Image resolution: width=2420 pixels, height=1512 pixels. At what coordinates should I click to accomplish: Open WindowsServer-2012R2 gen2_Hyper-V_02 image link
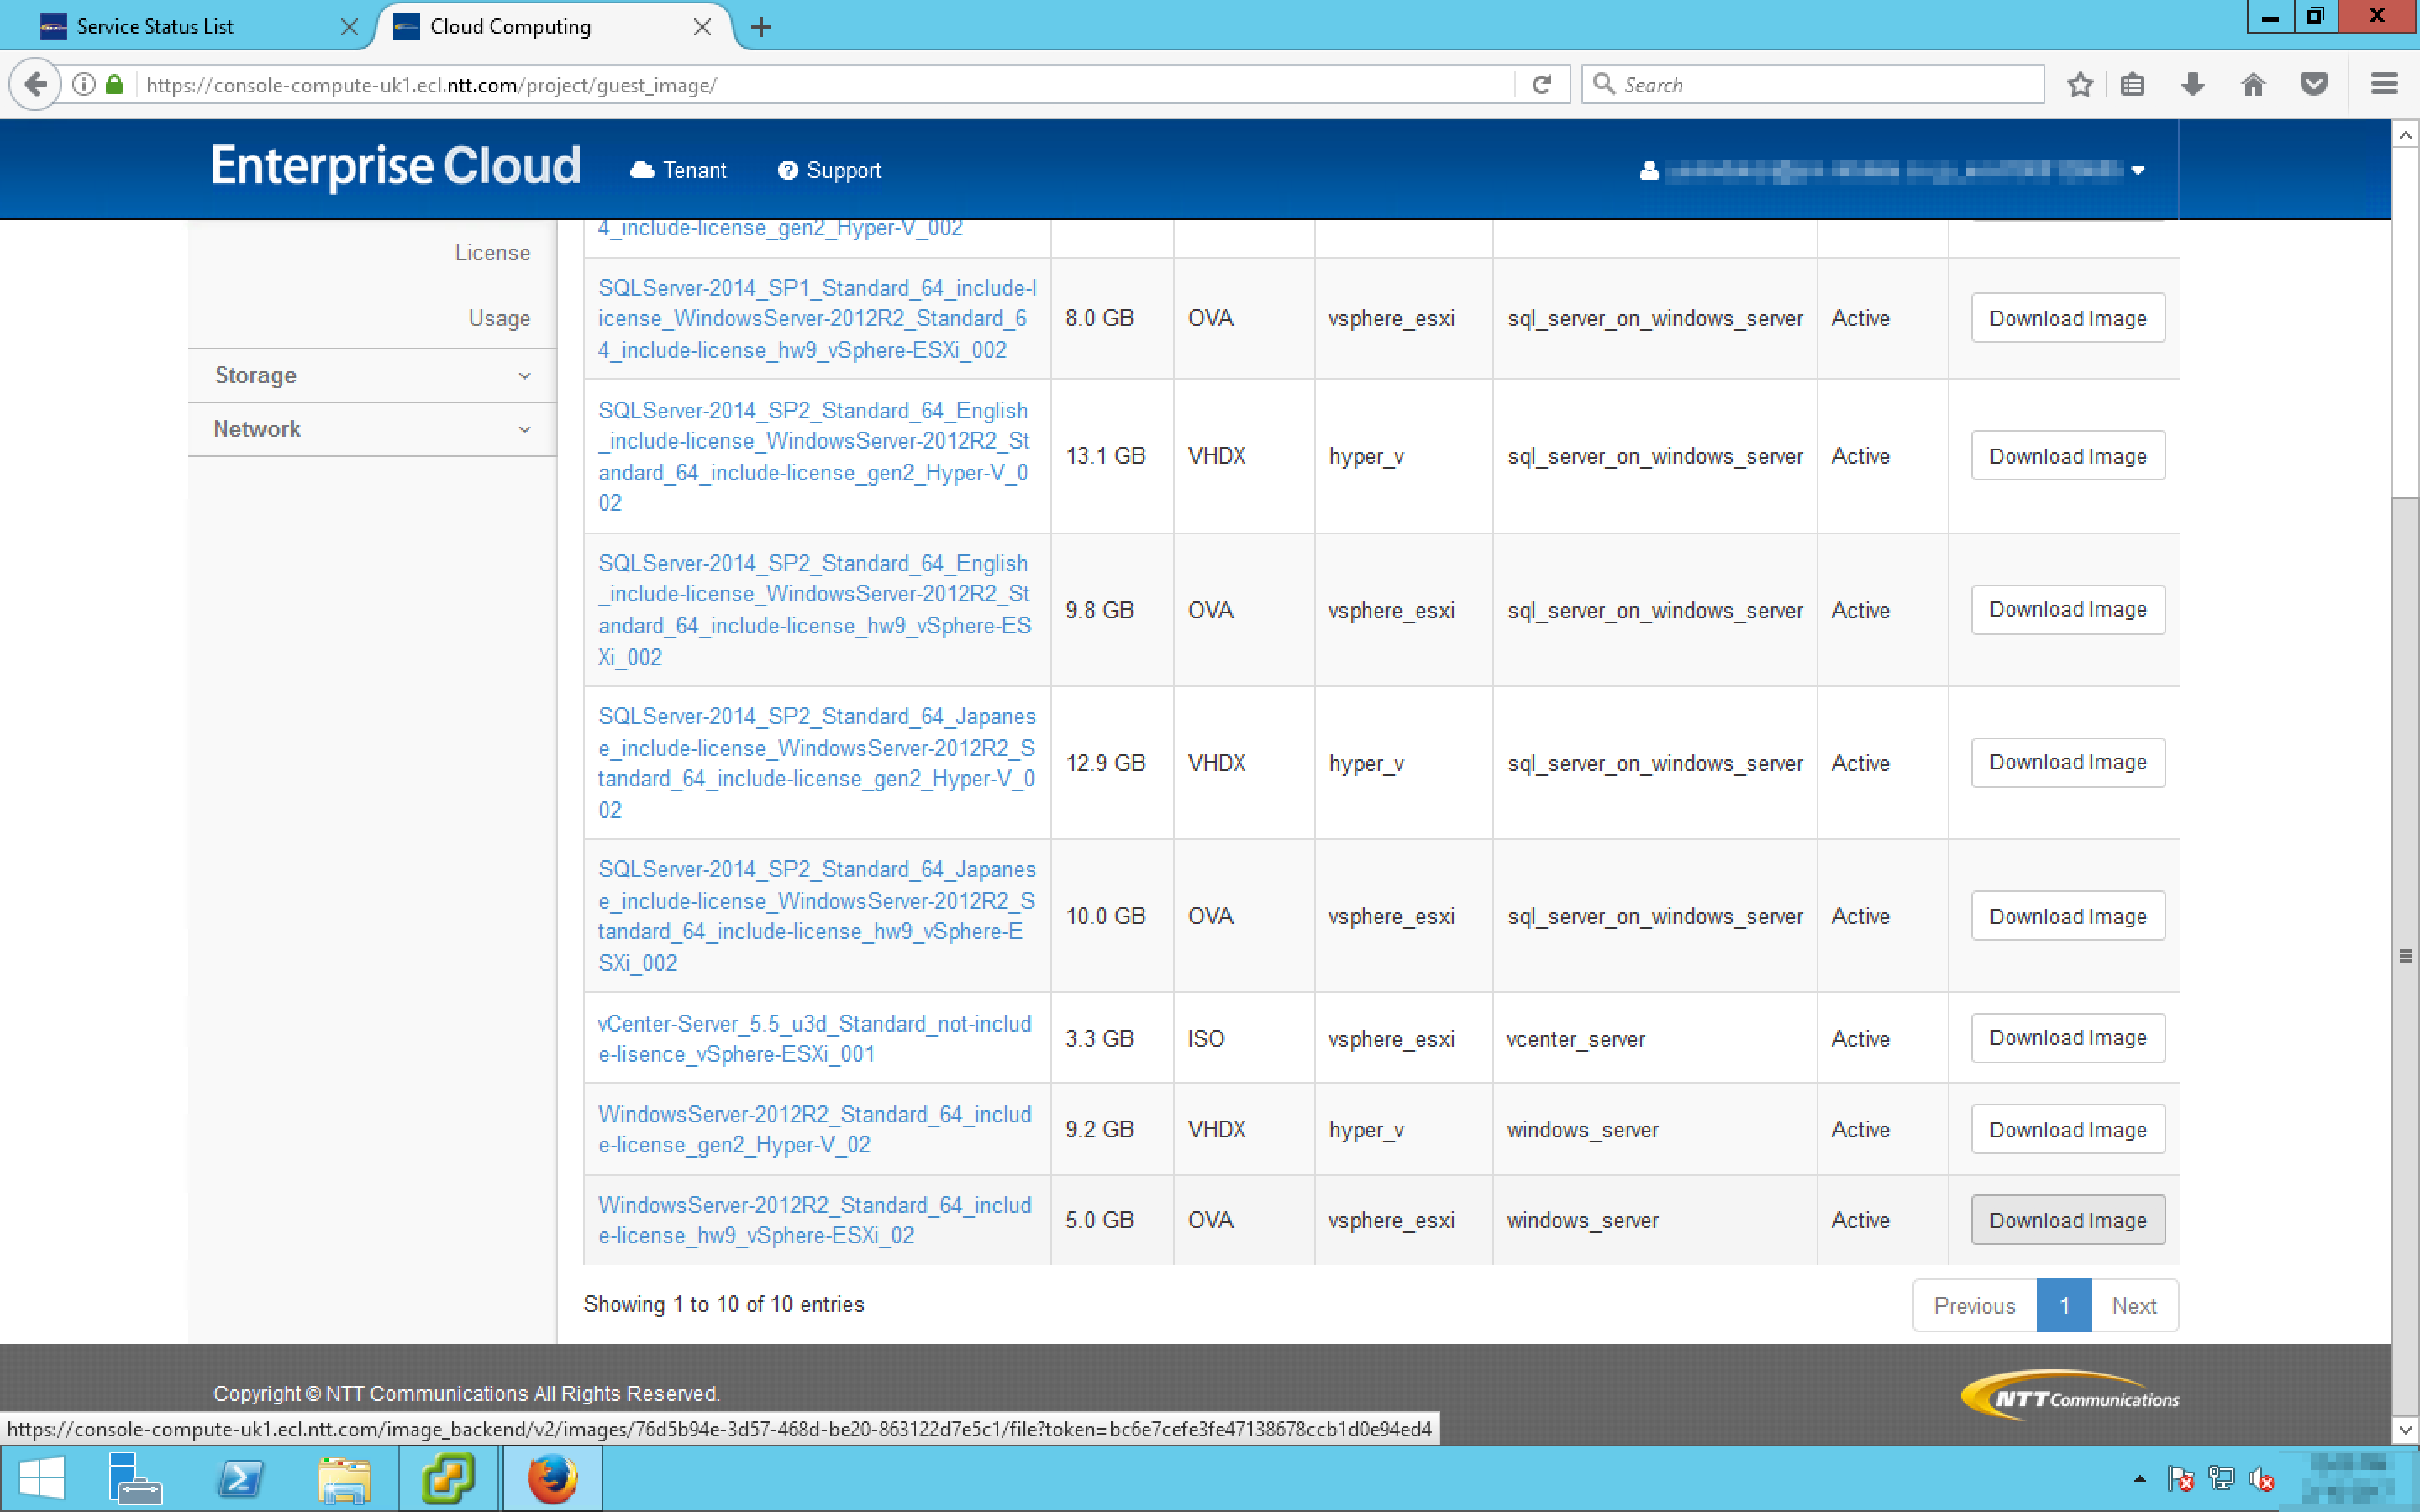click(x=814, y=1129)
